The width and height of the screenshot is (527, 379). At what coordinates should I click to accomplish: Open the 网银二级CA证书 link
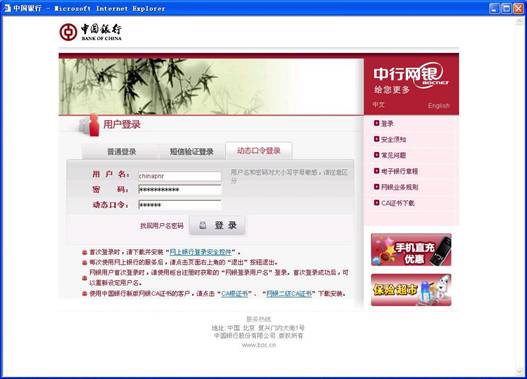(x=289, y=294)
